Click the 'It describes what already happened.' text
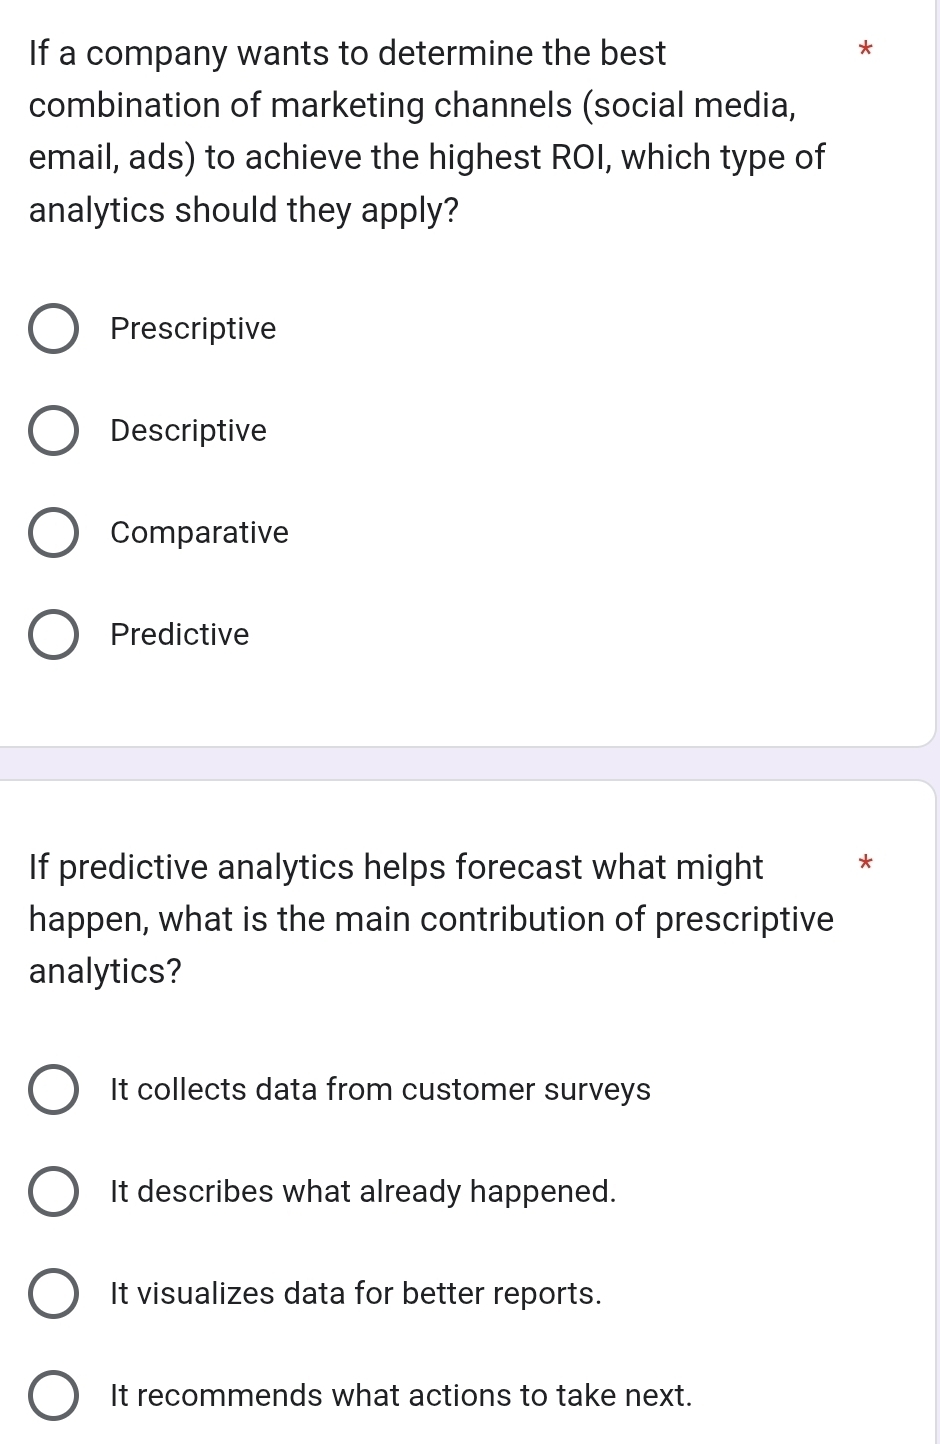940x1444 pixels. click(x=363, y=1192)
